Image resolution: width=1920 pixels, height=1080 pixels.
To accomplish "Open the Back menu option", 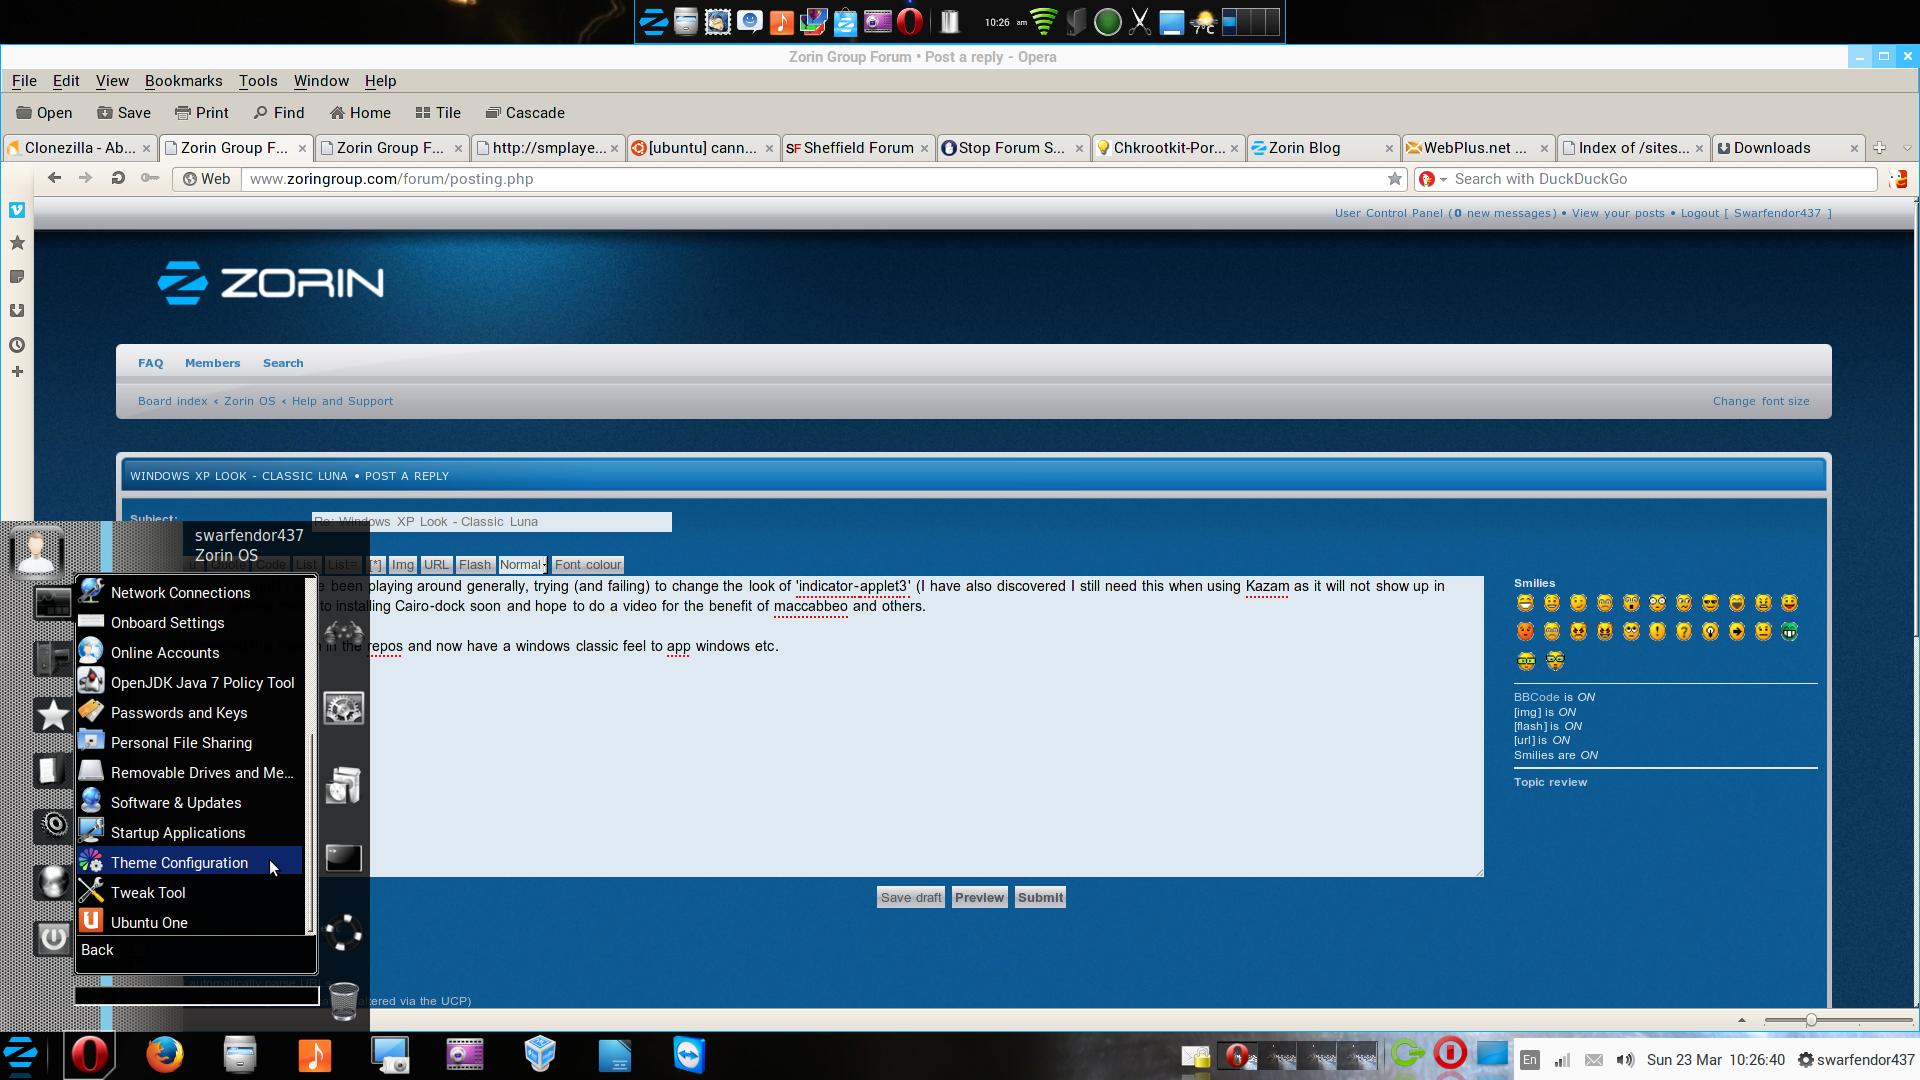I will click(98, 949).
